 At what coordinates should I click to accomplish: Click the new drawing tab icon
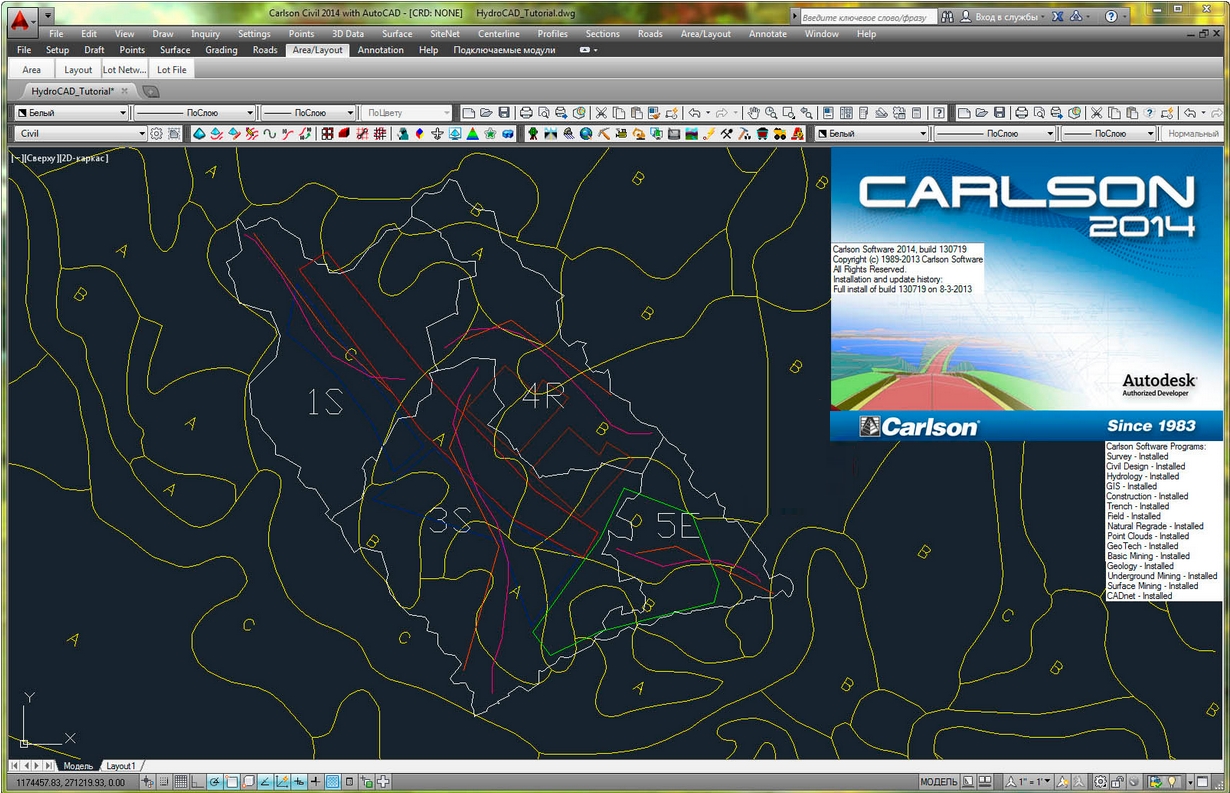[x=151, y=91]
